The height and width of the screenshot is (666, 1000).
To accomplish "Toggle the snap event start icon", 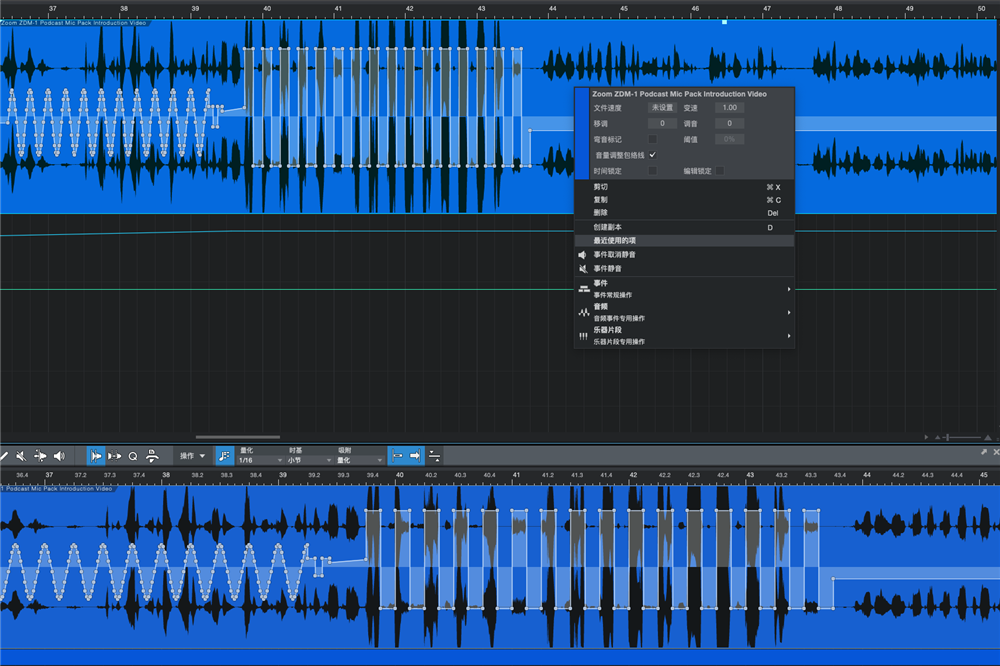I will [397, 455].
